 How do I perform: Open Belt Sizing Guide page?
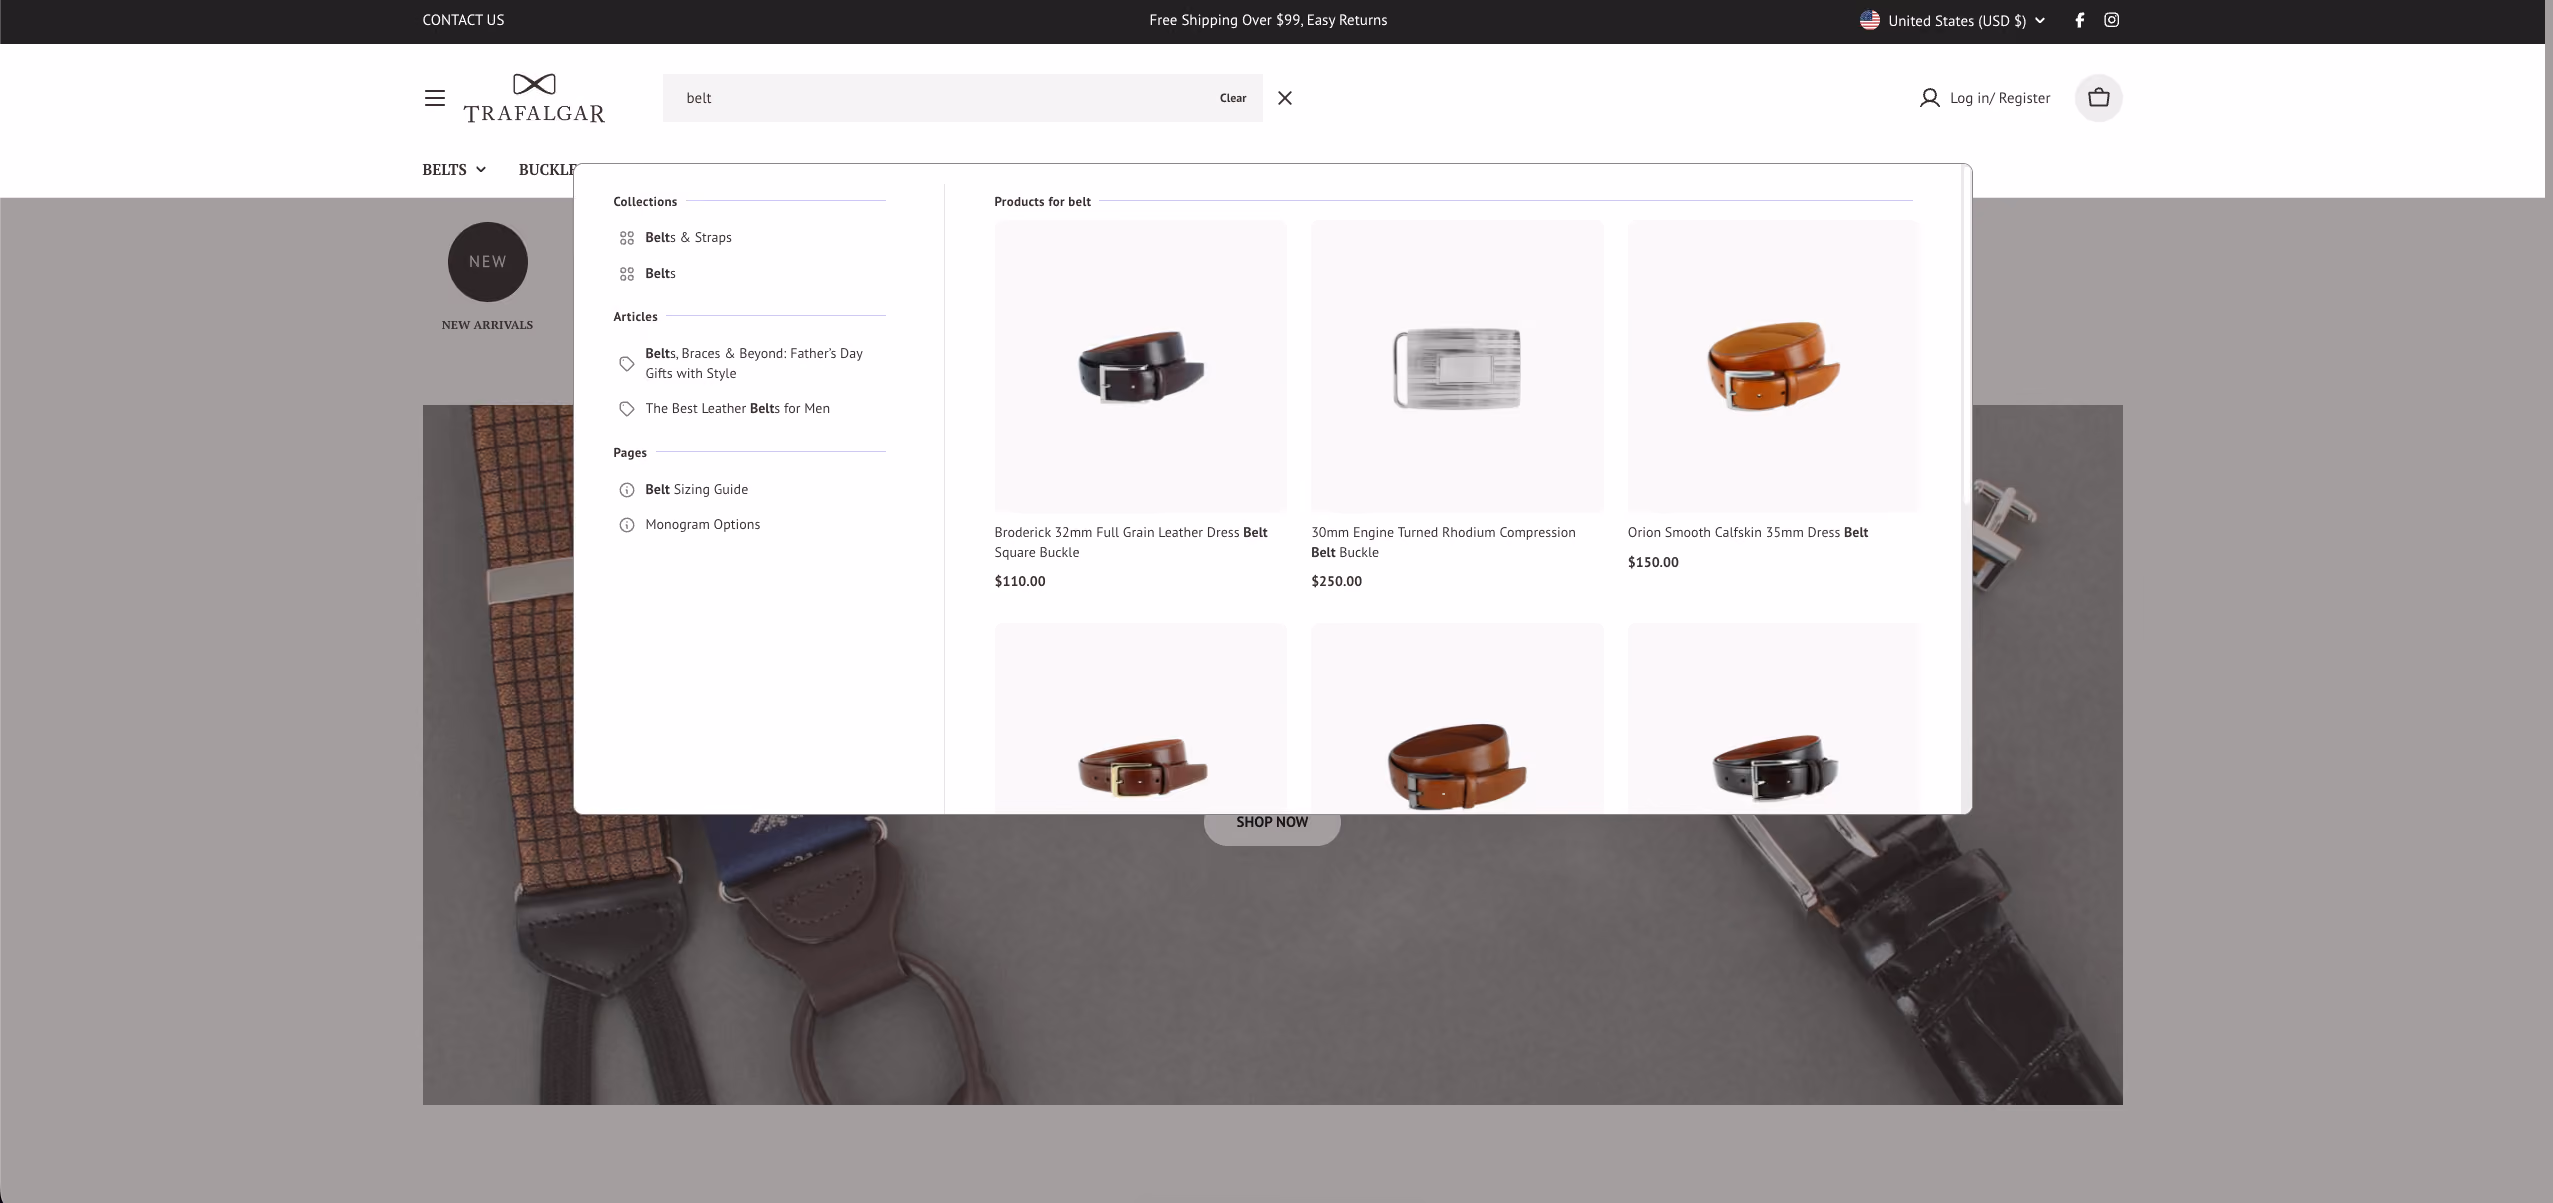coord(696,490)
